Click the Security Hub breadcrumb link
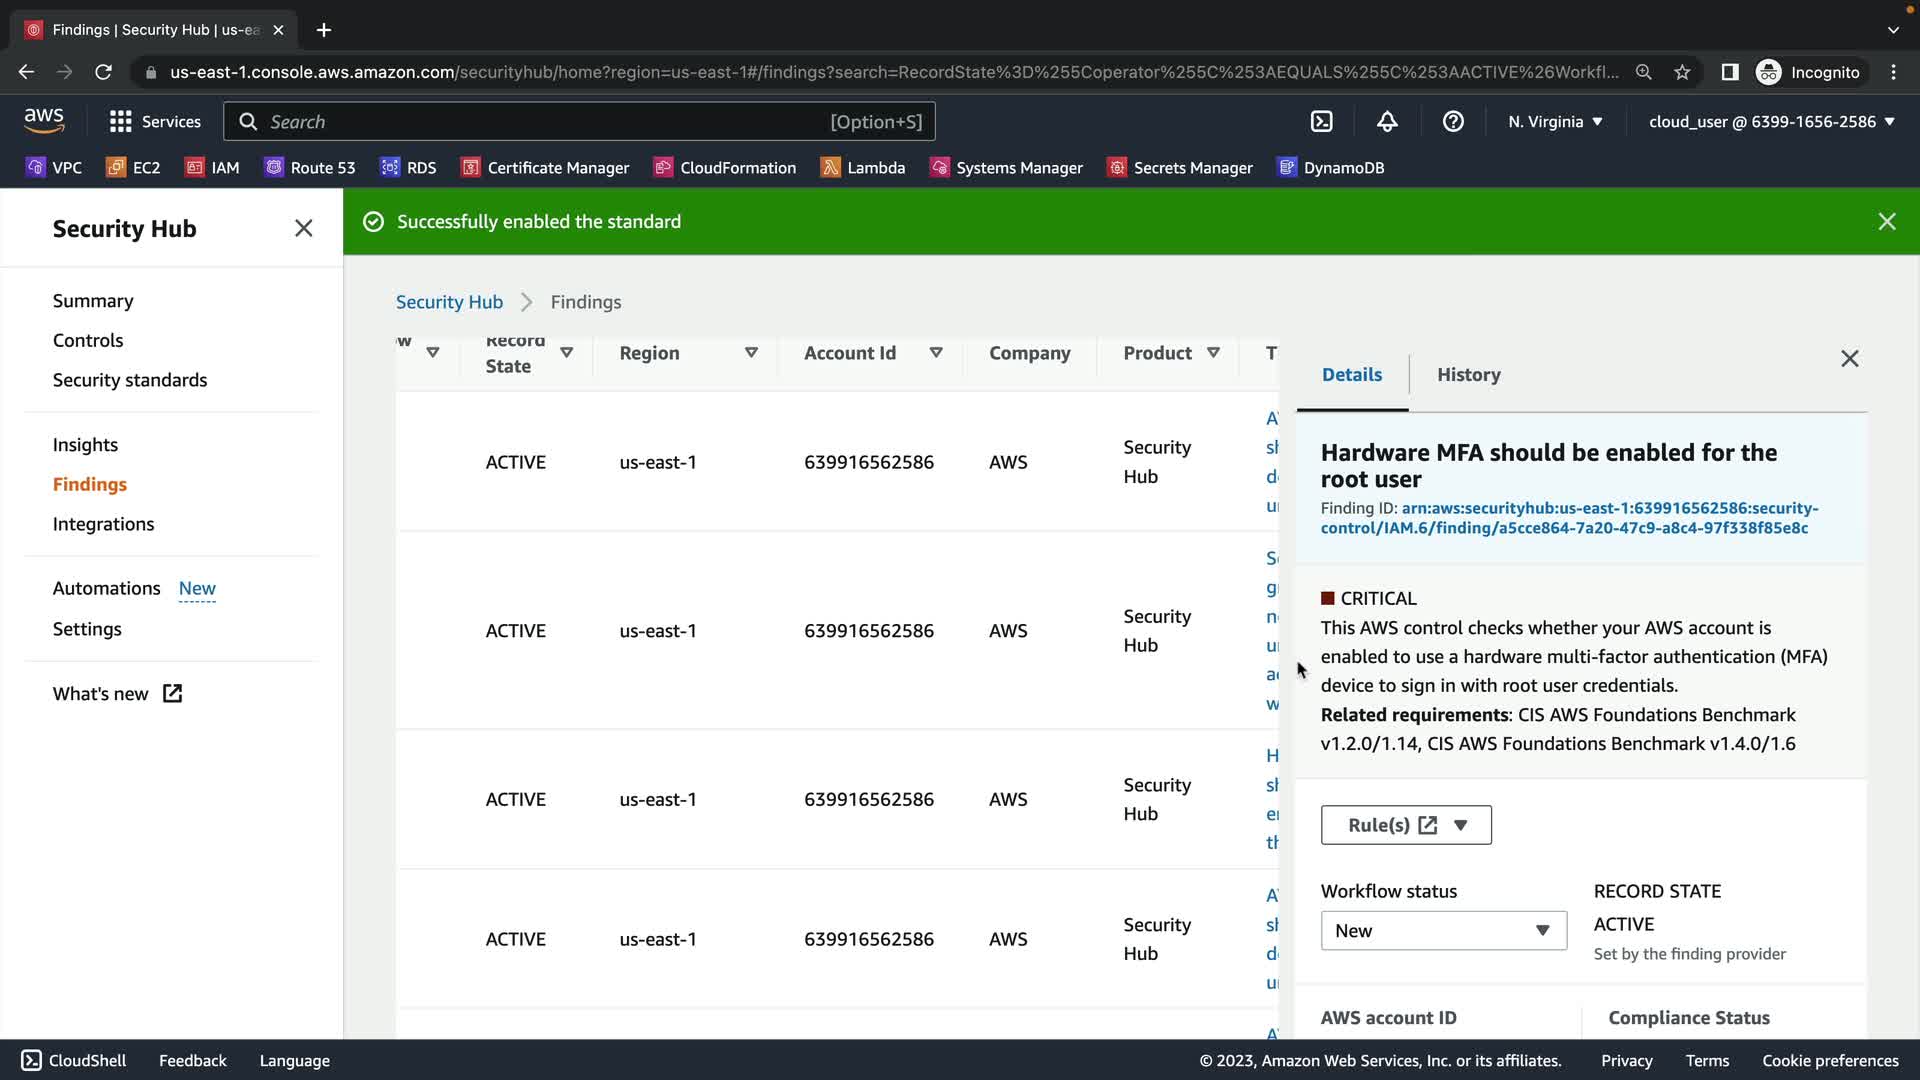1920x1080 pixels. [449, 301]
